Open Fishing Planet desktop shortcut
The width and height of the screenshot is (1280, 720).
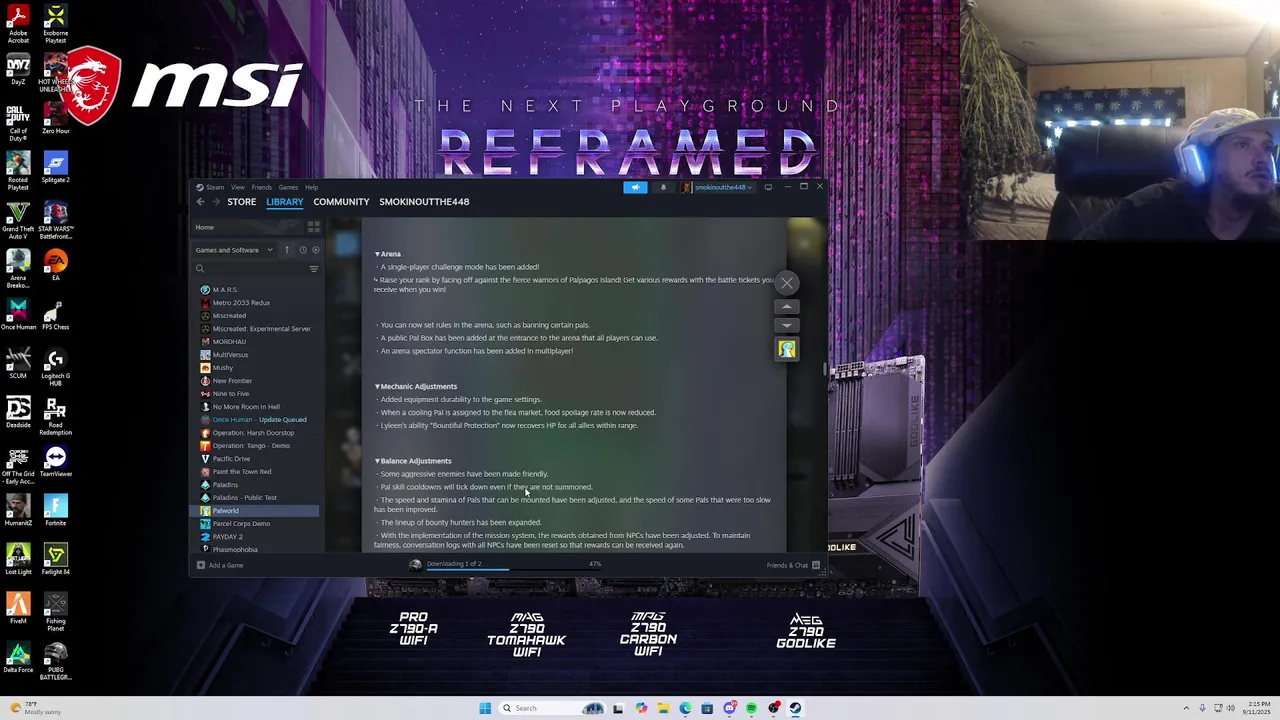pos(55,612)
